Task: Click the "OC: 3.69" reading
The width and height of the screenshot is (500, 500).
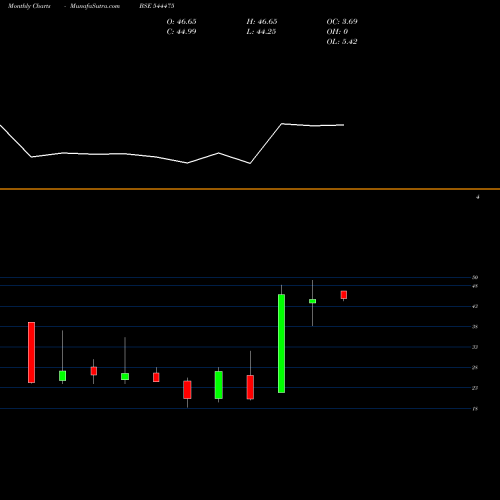Action: (342, 22)
